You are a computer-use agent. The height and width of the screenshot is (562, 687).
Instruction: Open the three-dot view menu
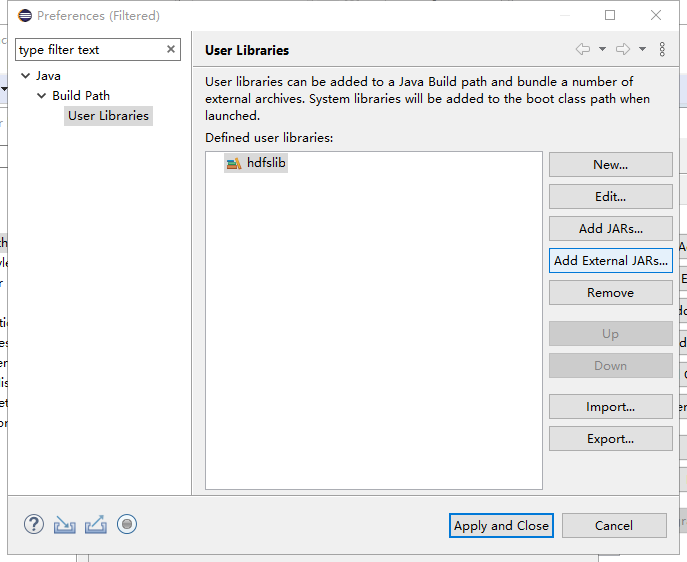coord(662,49)
